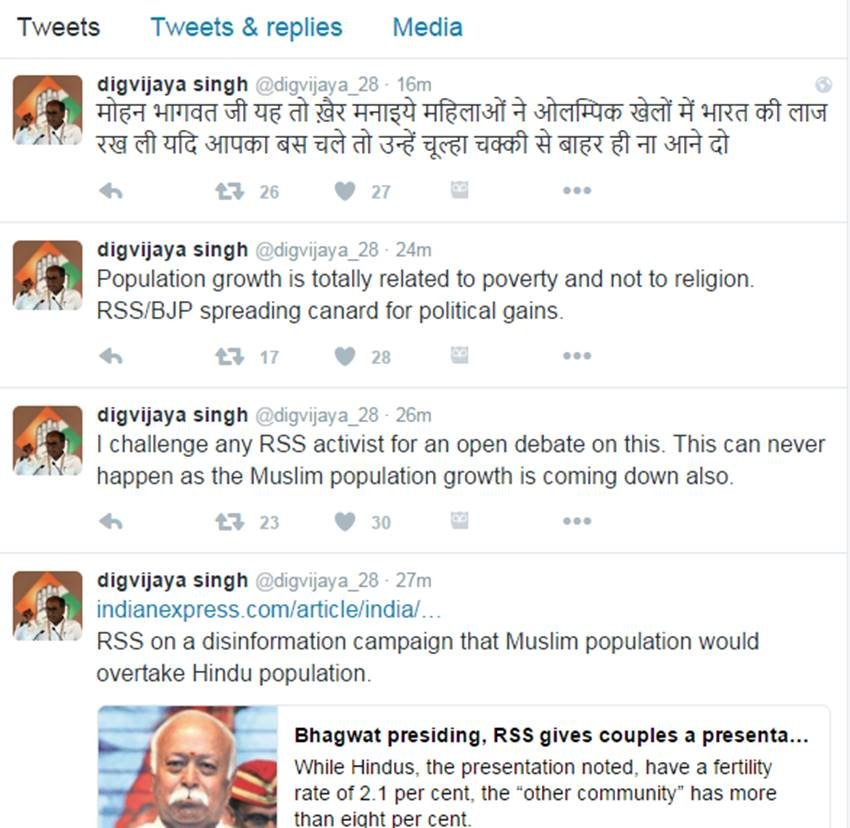The width and height of the screenshot is (850, 828).
Task: Click the profile avatar on the 26m tweet
Action: click(x=48, y=440)
